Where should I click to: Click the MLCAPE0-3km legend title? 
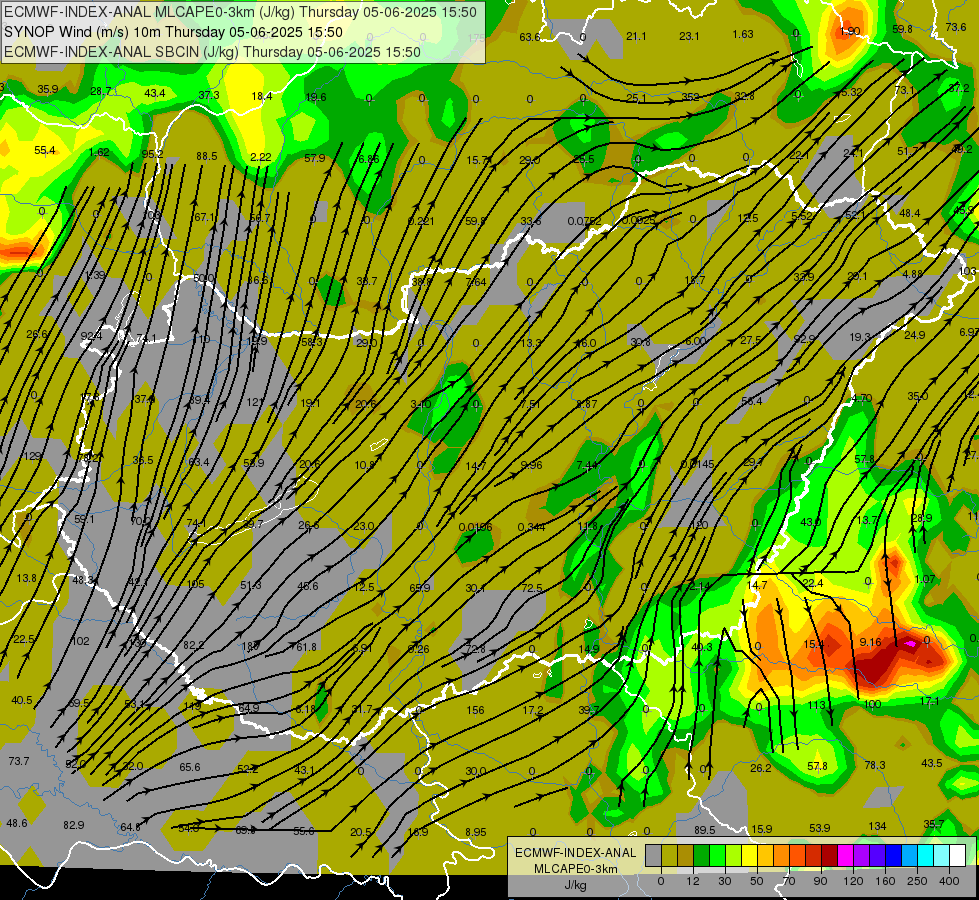pyautogui.click(x=575, y=869)
